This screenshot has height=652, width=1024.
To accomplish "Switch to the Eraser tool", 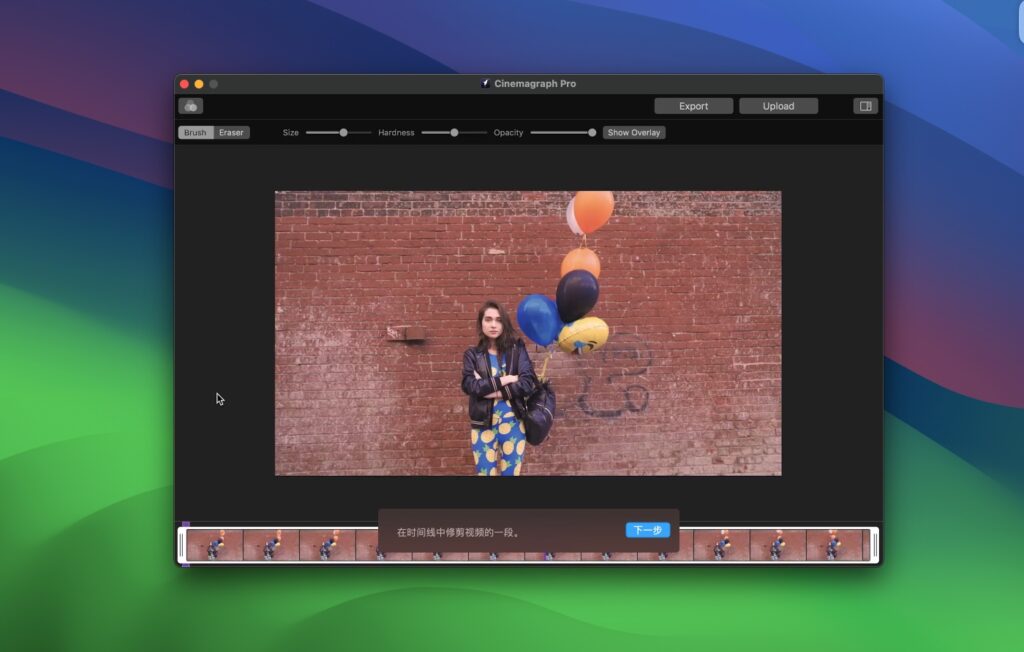I will [x=230, y=132].
